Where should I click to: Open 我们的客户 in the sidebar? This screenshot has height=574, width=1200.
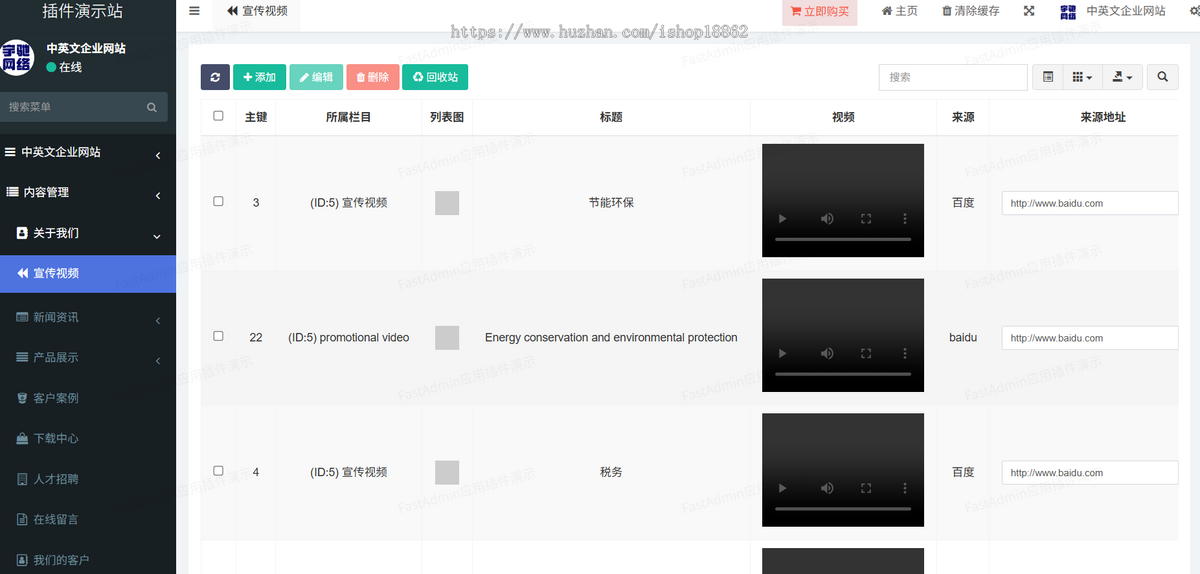click(88, 560)
